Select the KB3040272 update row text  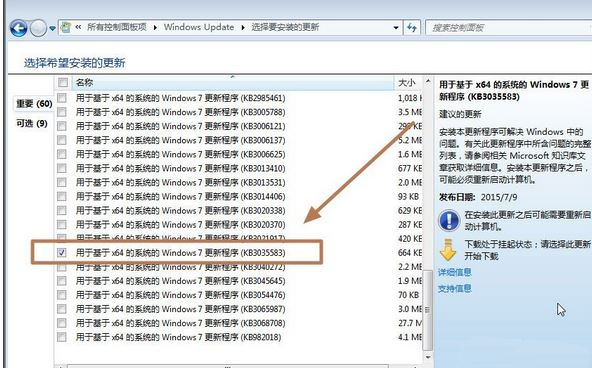tap(180, 267)
